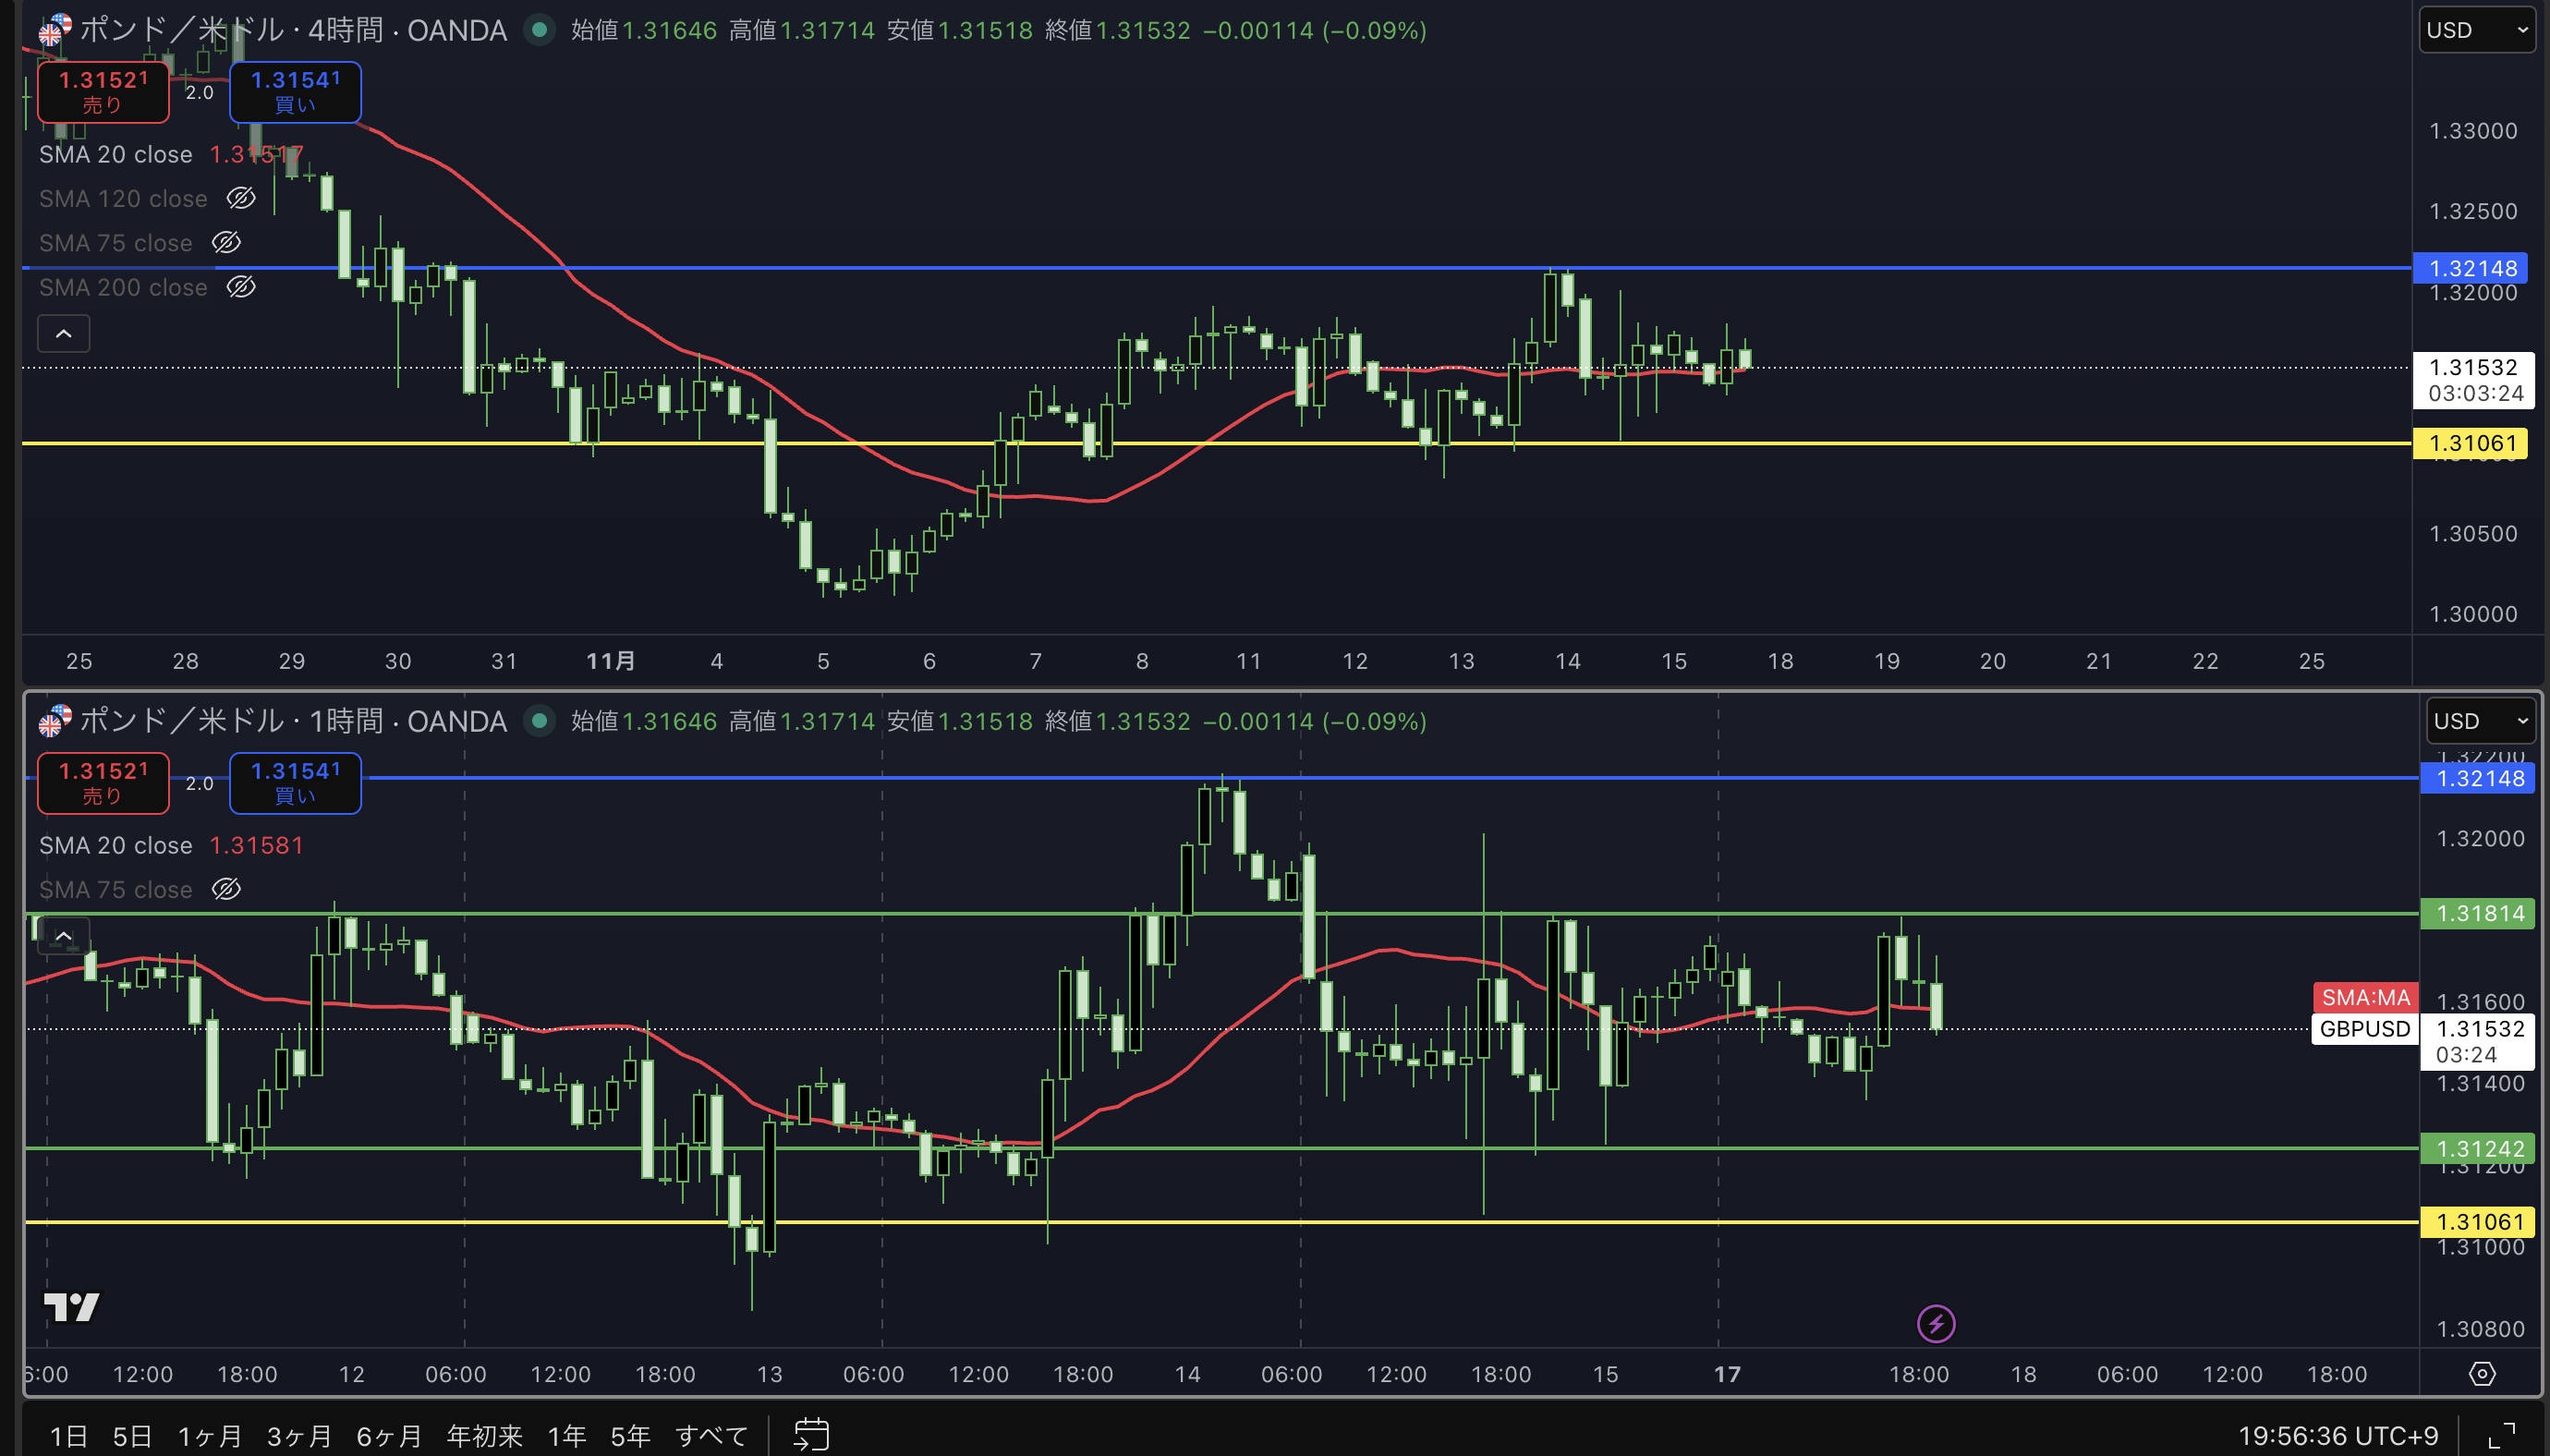Toggle fullscreen chart mode icon
The image size is (2550, 1456).
2501,1435
